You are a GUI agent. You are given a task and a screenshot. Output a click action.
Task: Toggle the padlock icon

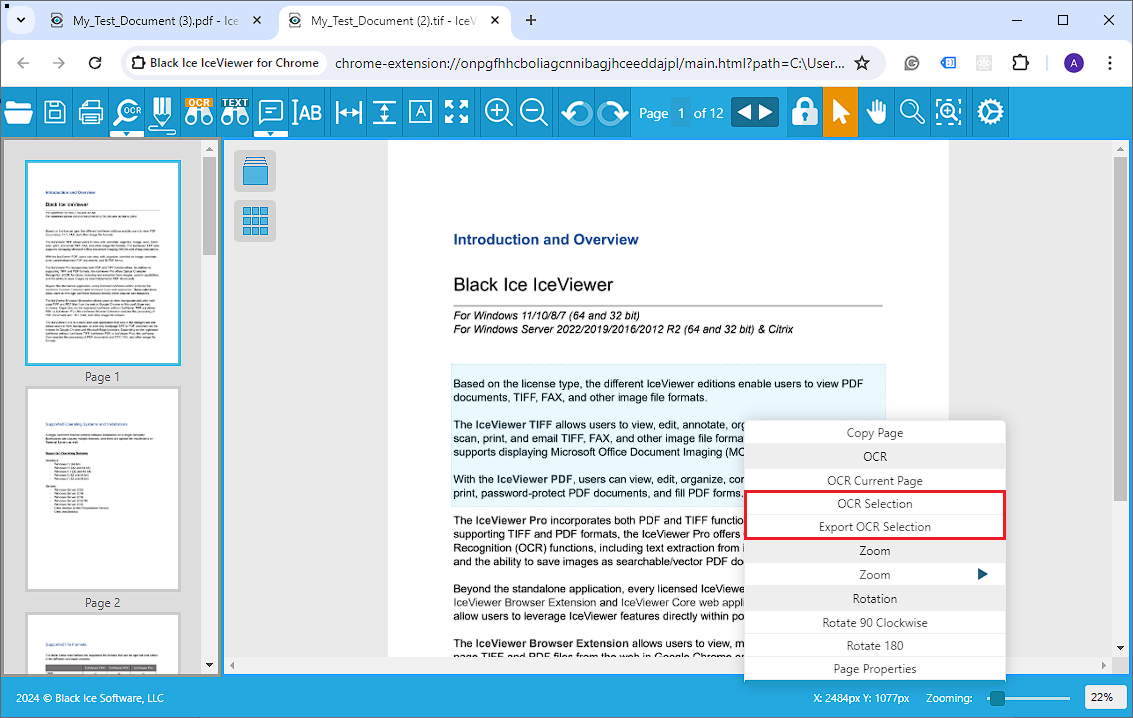tap(804, 112)
